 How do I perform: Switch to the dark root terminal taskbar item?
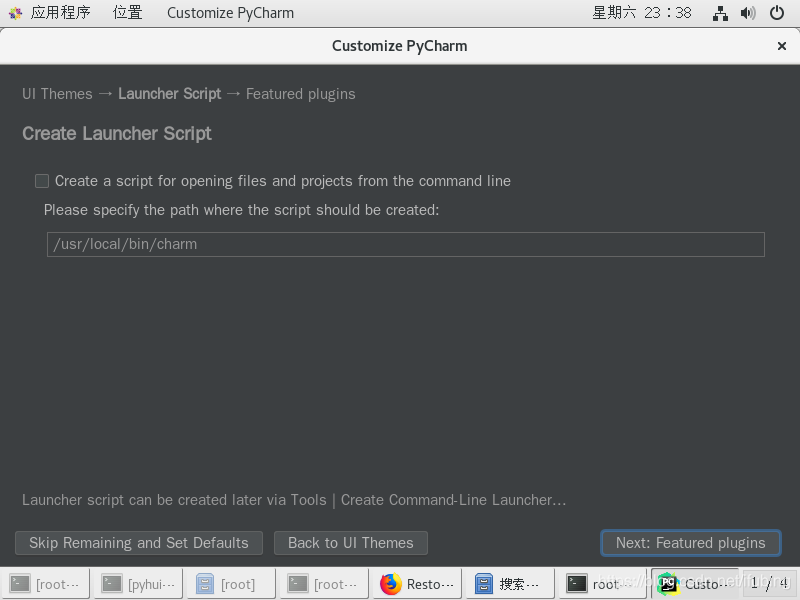[x=603, y=584]
